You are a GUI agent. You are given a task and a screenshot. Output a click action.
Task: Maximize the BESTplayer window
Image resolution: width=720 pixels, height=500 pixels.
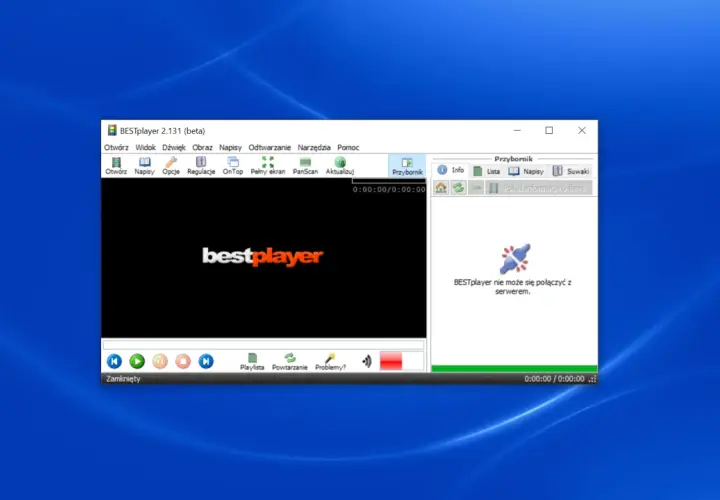[x=549, y=130]
